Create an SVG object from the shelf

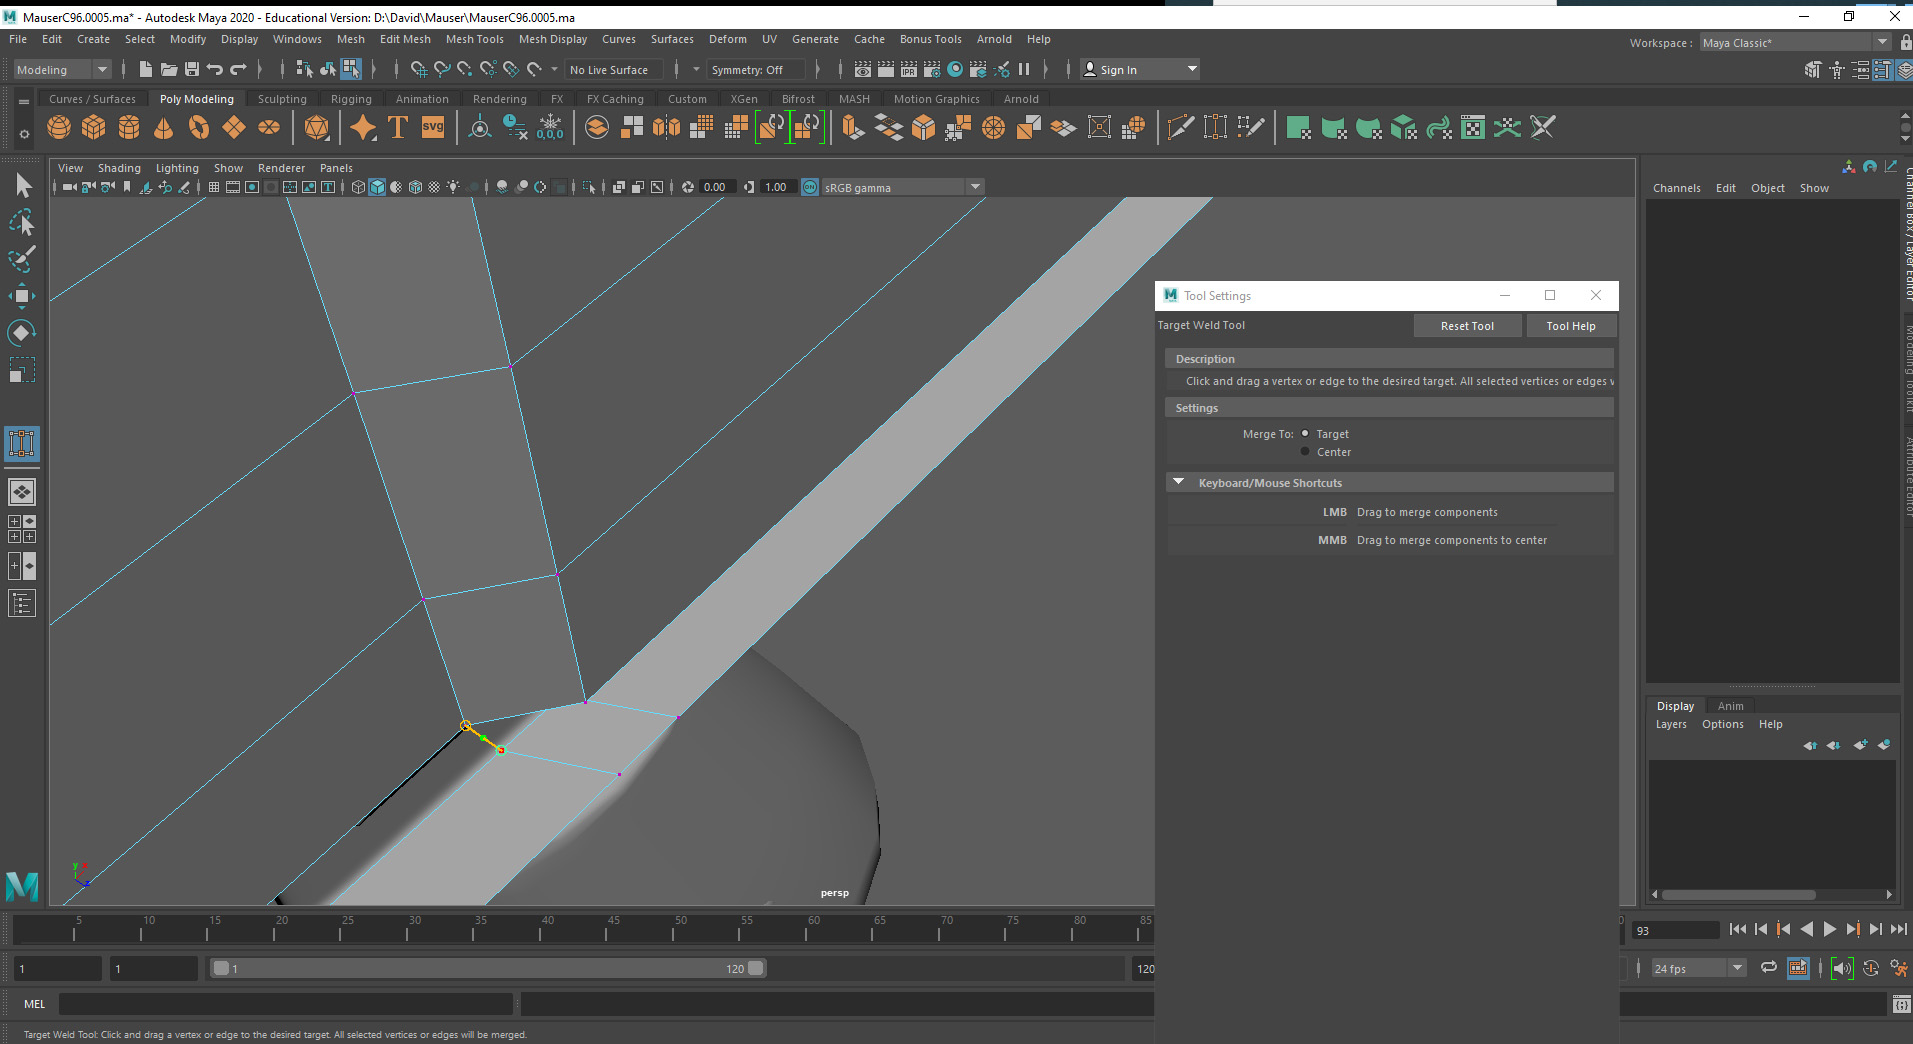[x=432, y=127]
